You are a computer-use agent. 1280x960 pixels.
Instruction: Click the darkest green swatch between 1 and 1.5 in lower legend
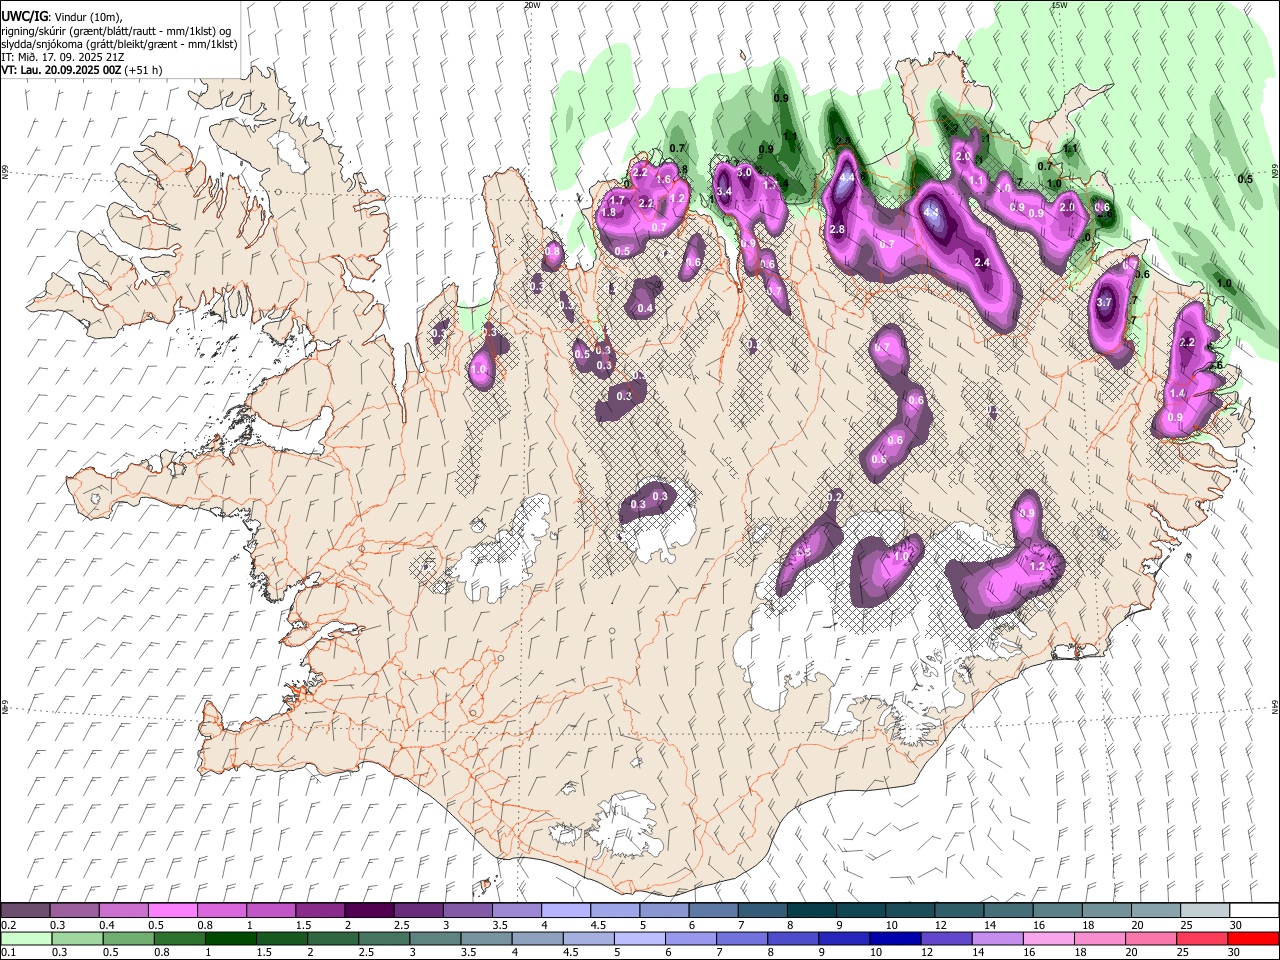(x=229, y=938)
